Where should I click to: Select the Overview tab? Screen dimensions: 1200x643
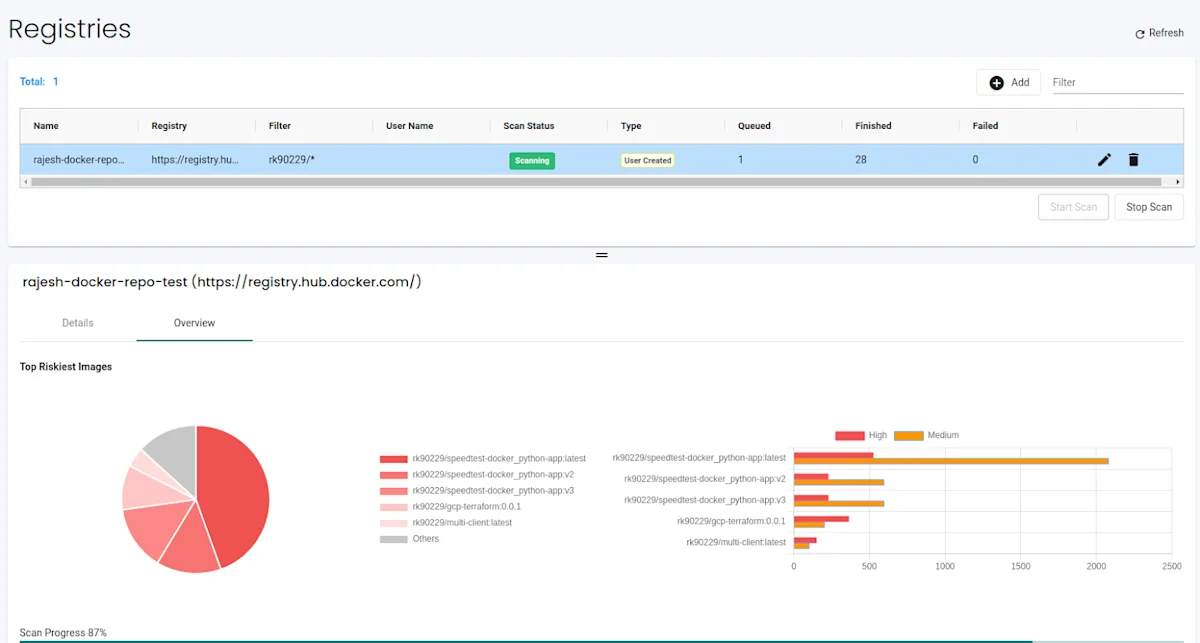[x=194, y=323]
